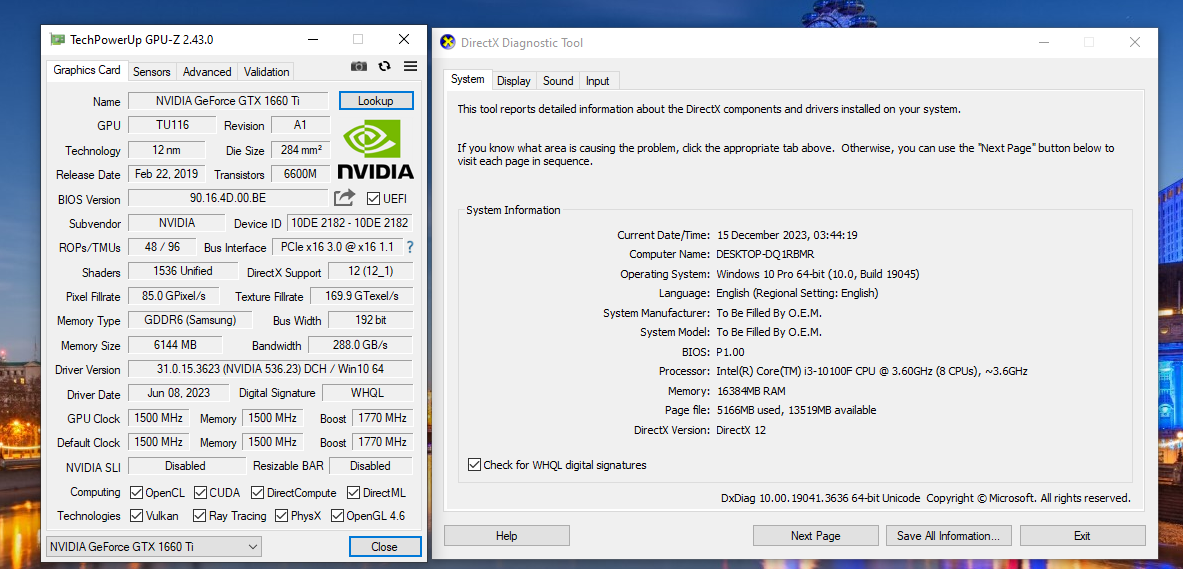Click the Memory 16384MB RAM text
This screenshot has height=569, width=1183.
point(751,391)
